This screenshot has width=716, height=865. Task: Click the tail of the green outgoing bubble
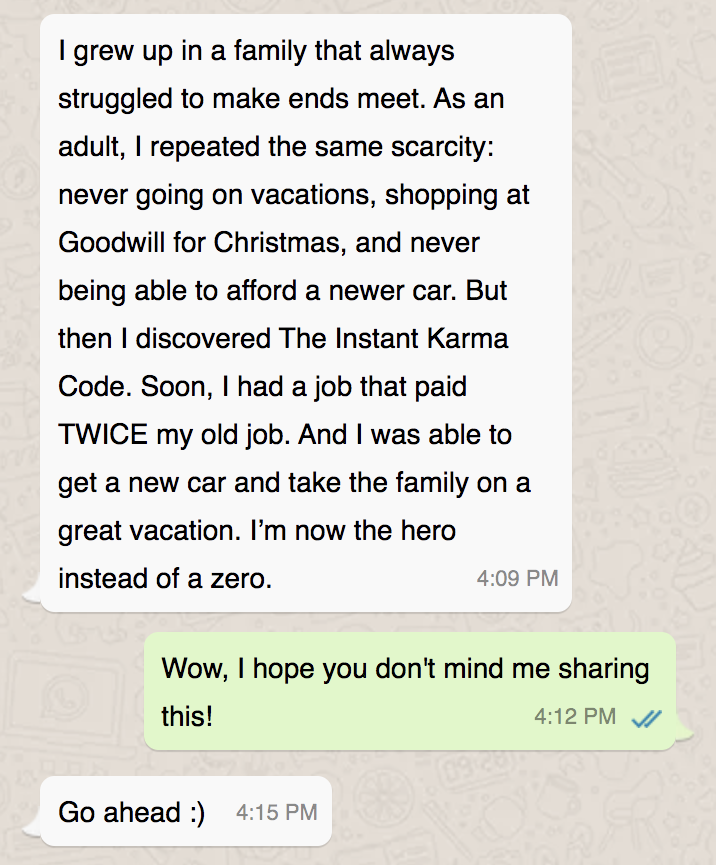point(684,737)
